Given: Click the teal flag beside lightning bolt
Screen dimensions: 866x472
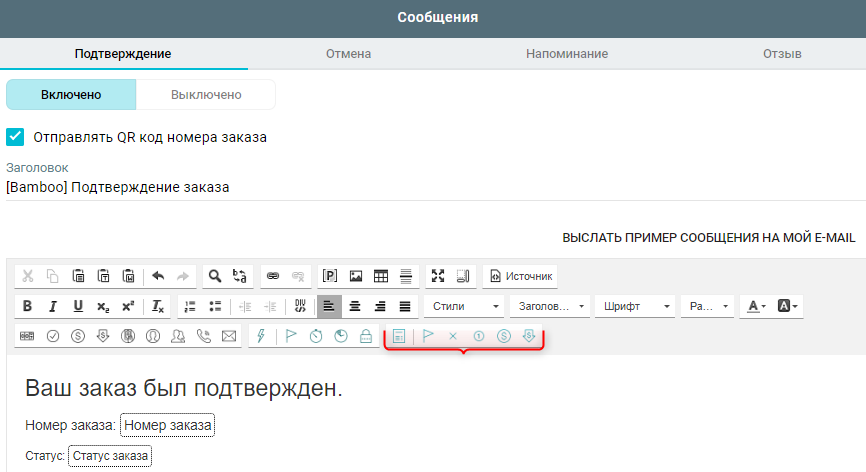Looking at the screenshot, I should pyautogui.click(x=291, y=336).
